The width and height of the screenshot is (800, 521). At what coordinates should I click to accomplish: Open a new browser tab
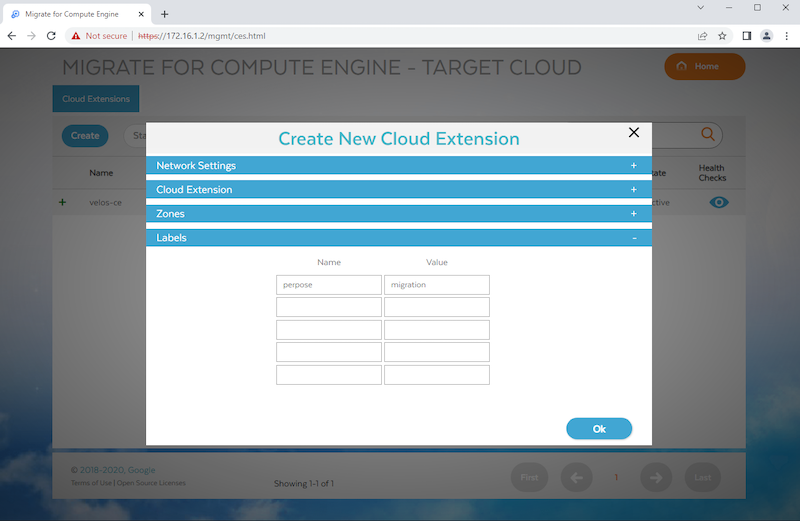click(165, 13)
